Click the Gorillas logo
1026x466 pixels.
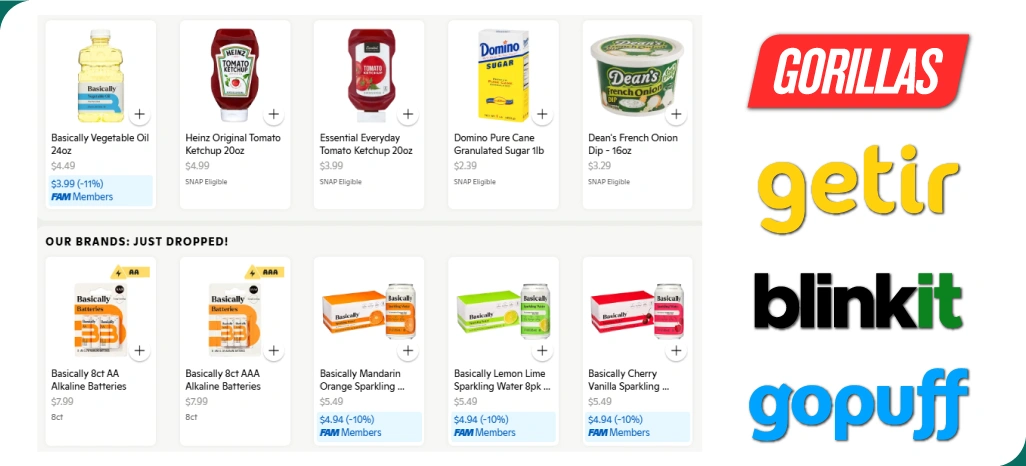coord(858,71)
